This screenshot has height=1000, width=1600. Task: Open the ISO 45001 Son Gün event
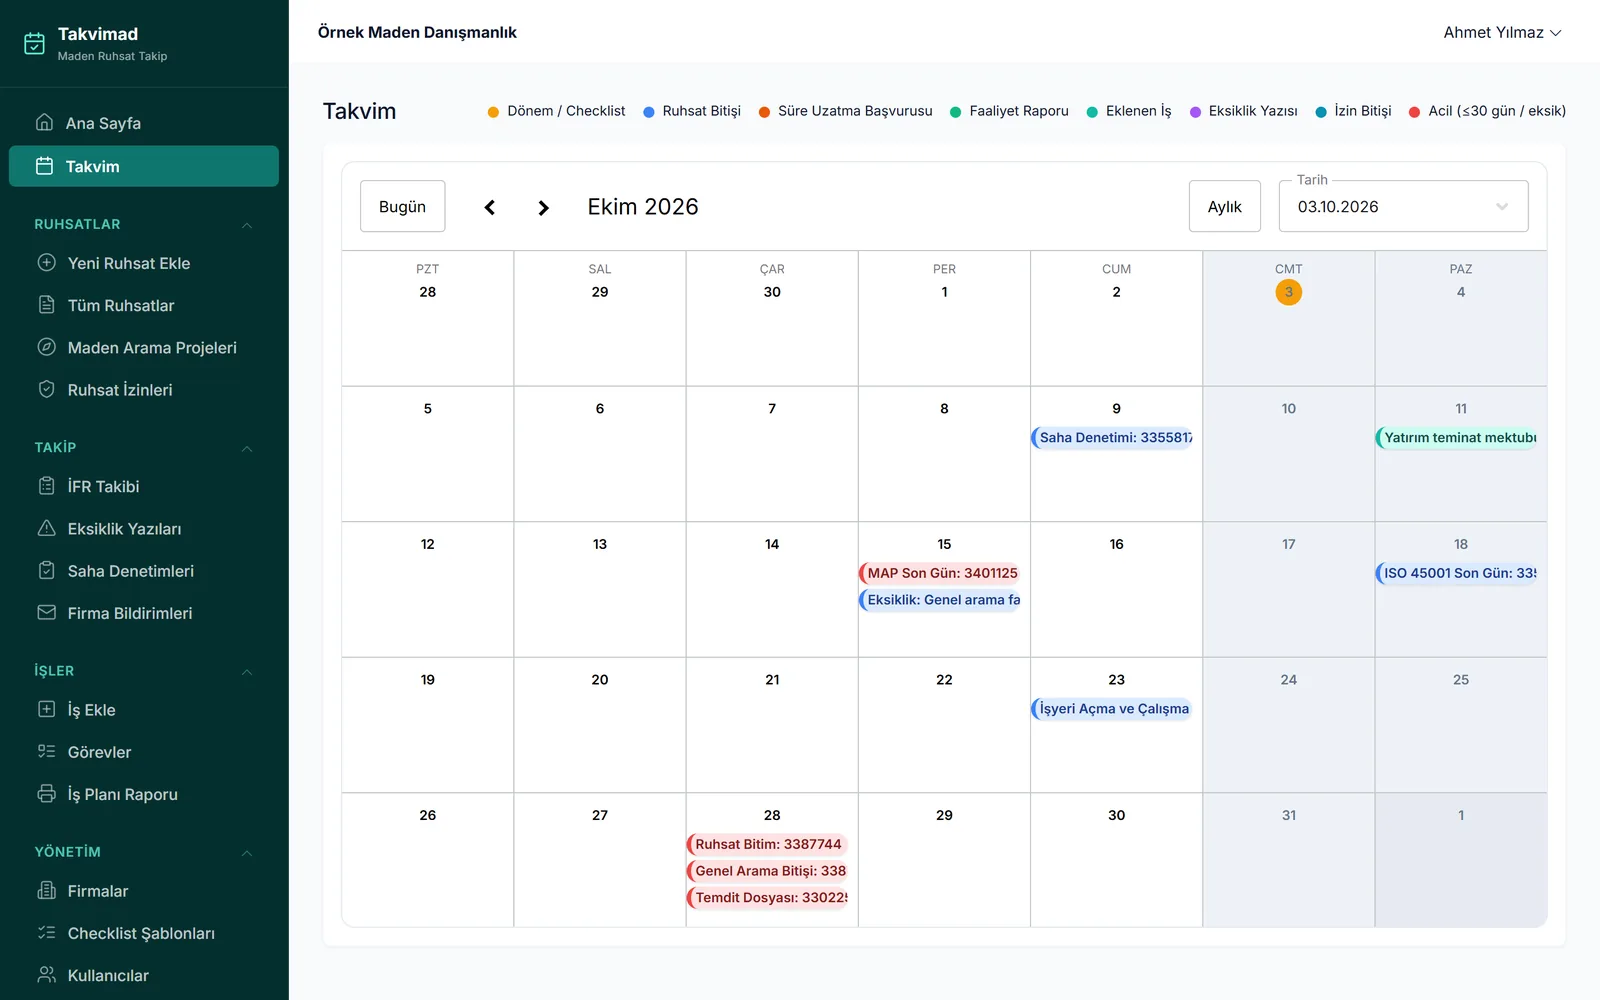point(1457,573)
